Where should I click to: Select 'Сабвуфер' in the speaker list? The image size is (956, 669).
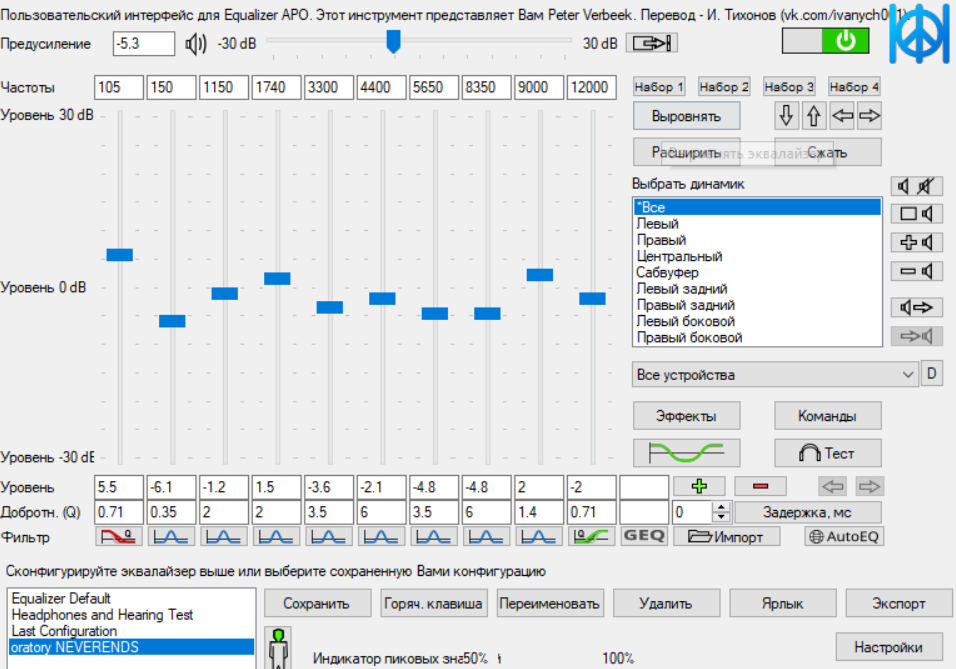tap(757, 273)
